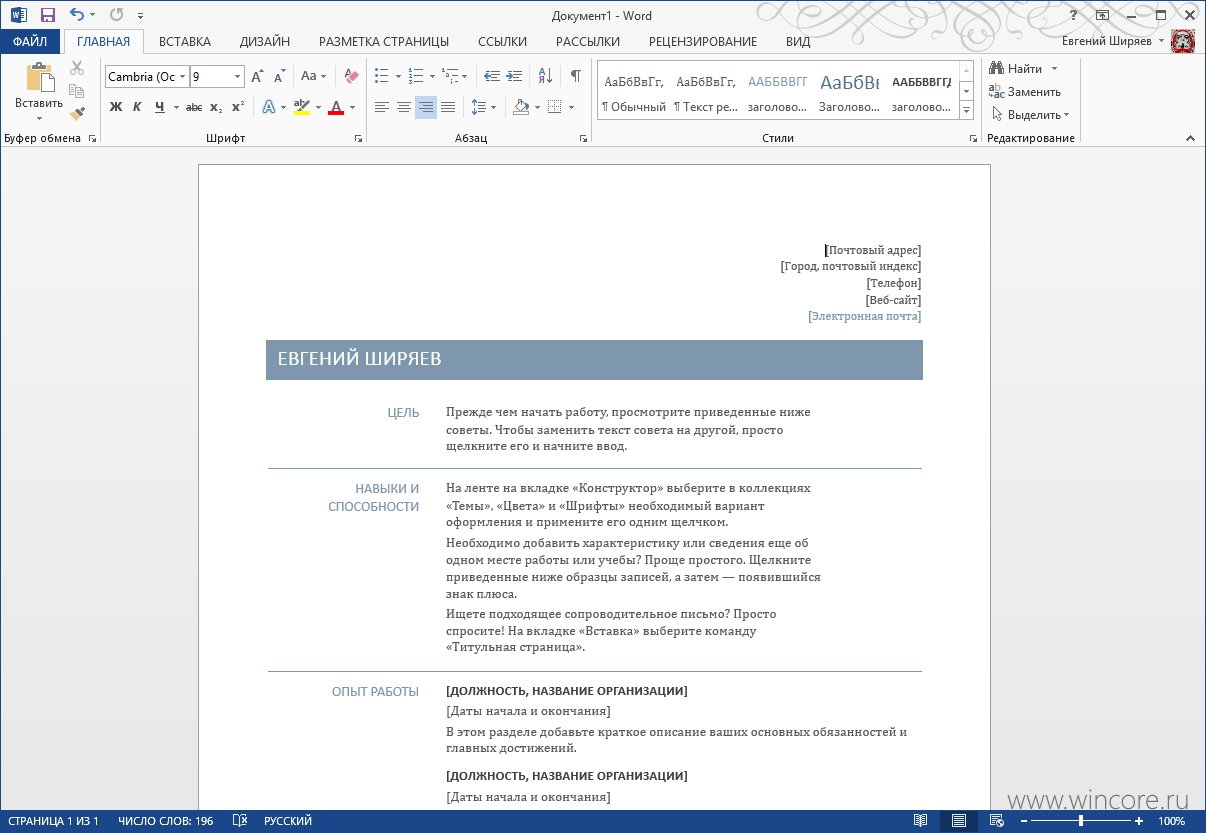
Task: Open the bullets list dropdown arrow
Action: point(398,76)
